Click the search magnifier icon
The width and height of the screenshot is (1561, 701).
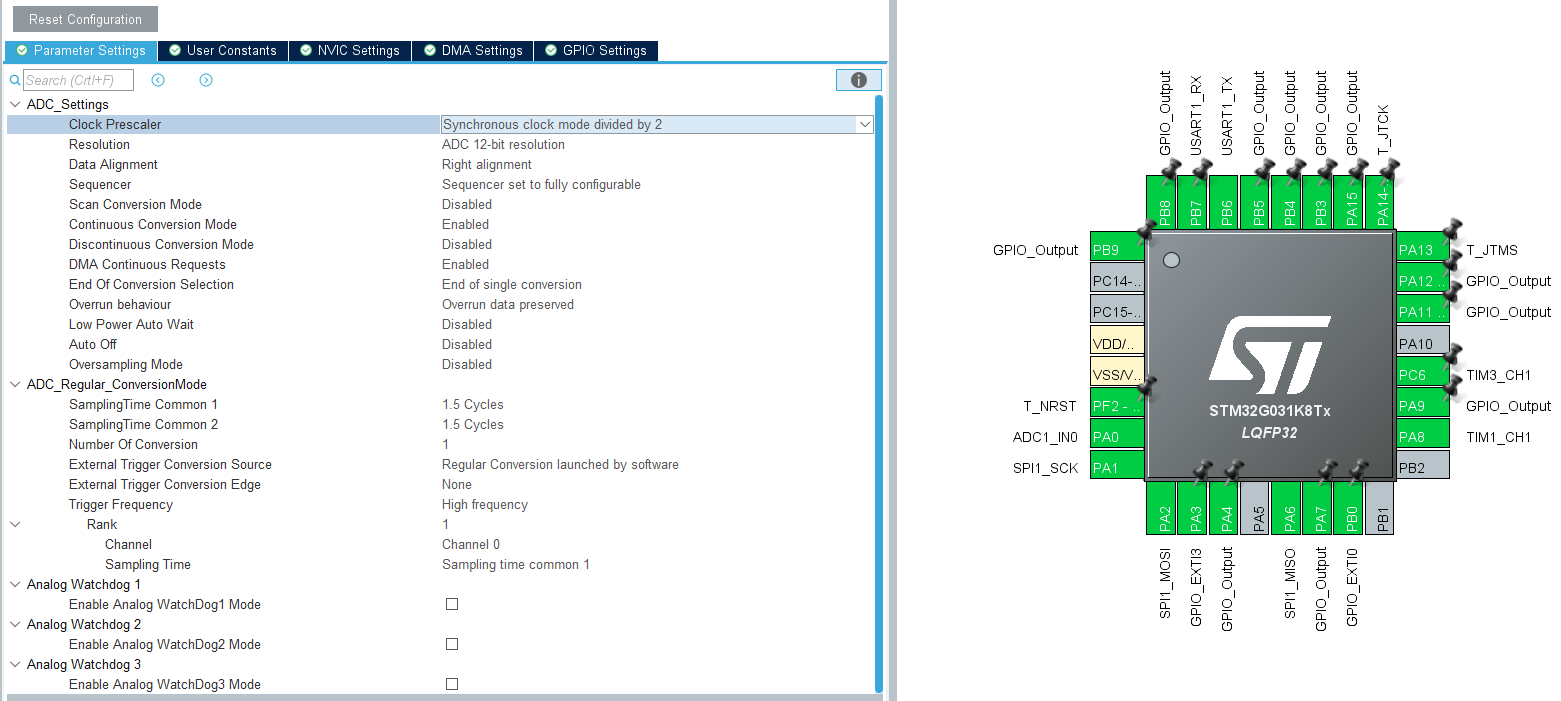pyautogui.click(x=12, y=79)
